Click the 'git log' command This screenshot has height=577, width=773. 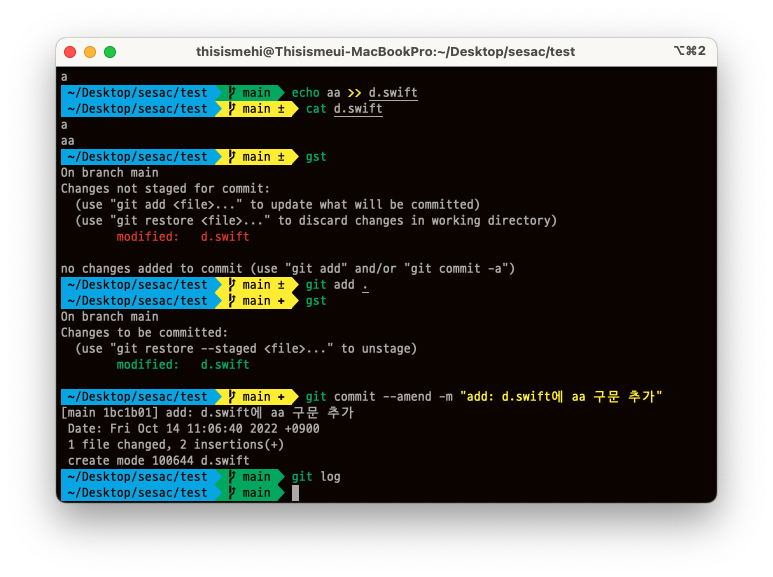pyautogui.click(x=316, y=477)
